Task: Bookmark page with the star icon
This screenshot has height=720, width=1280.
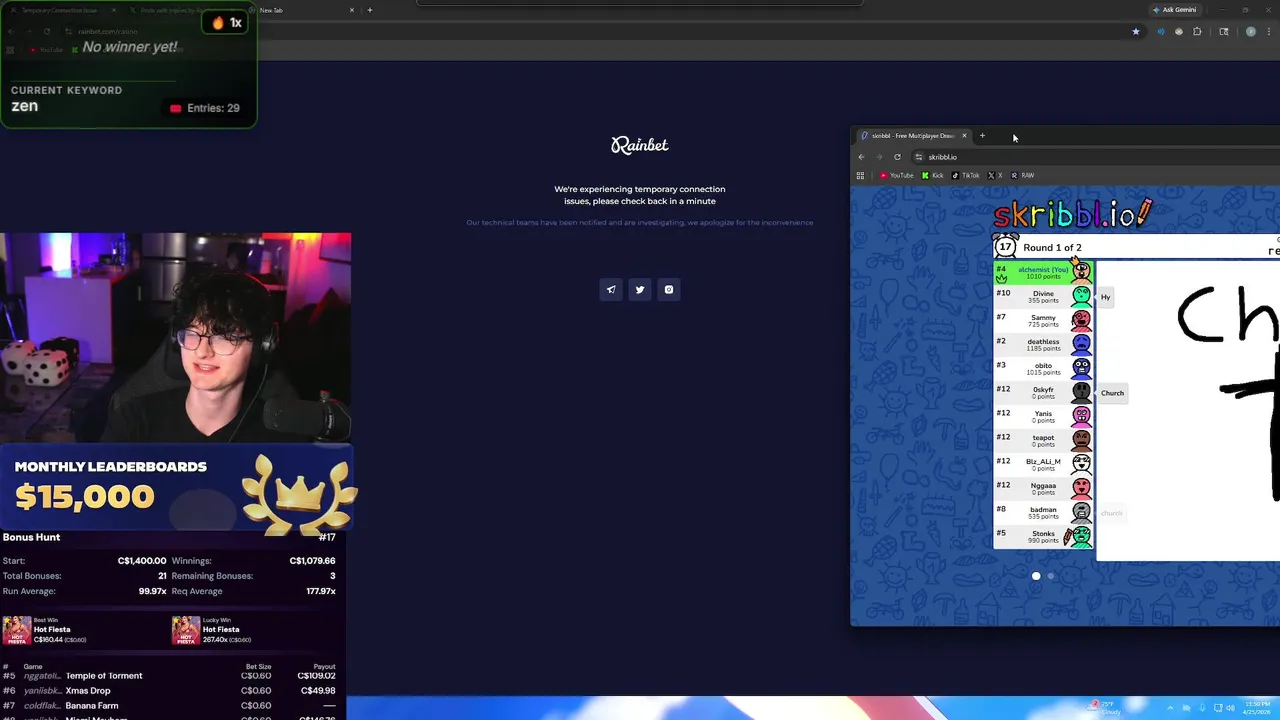Action: coord(1135,32)
